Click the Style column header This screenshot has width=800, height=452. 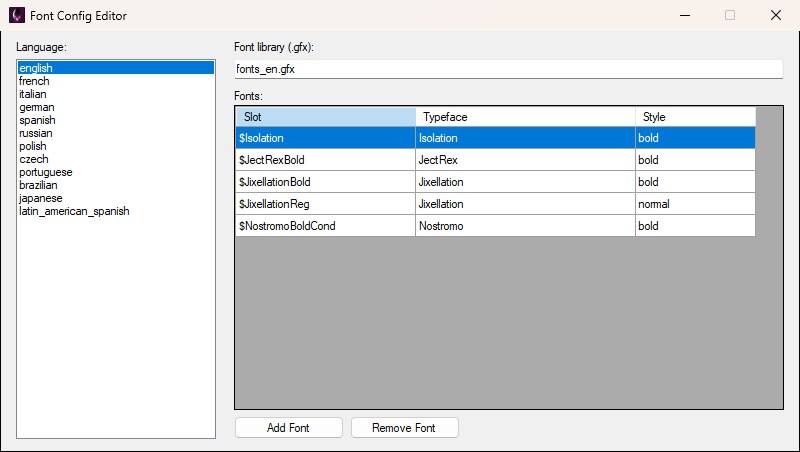coord(695,117)
